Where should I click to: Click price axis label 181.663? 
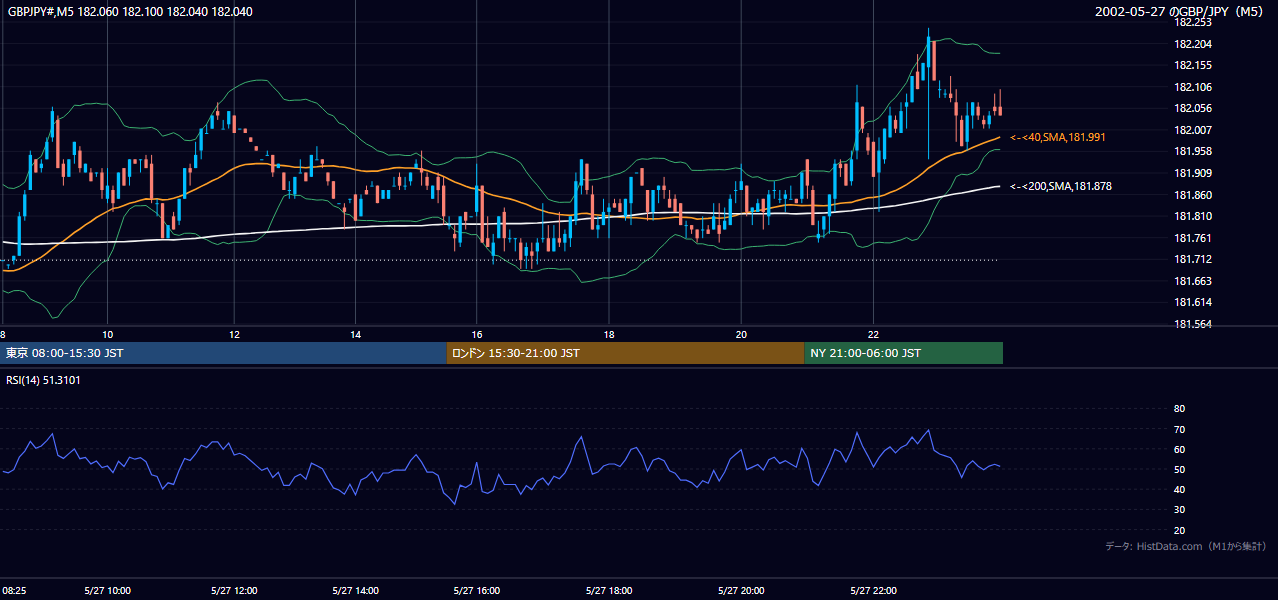click(1192, 281)
